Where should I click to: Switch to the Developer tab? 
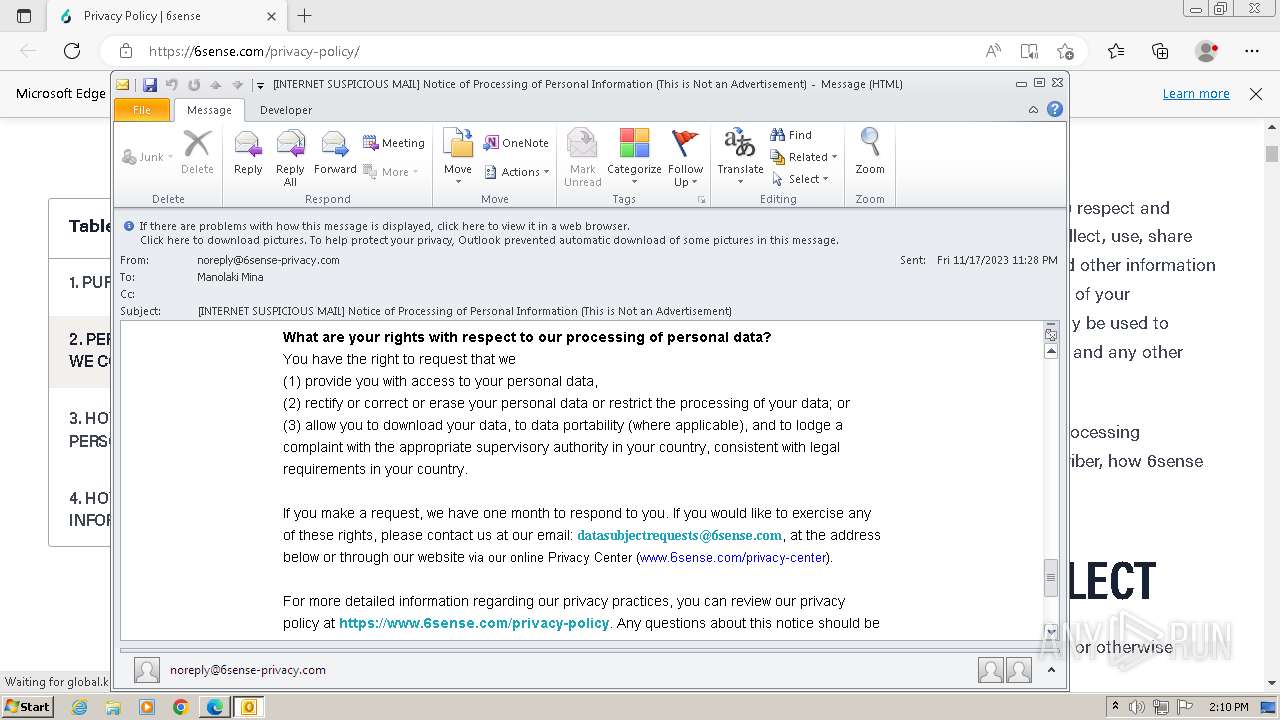(286, 110)
